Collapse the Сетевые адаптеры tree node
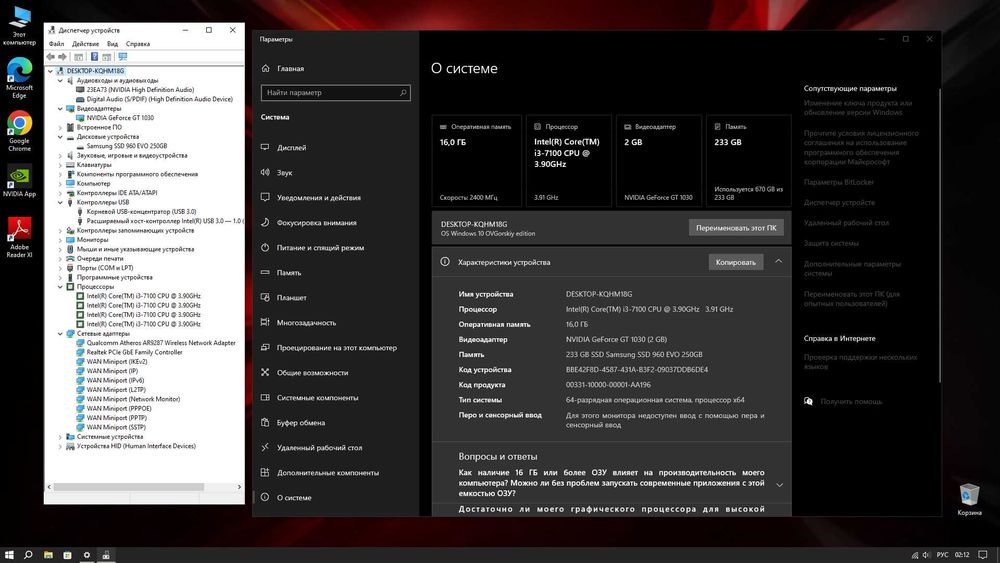 [x=61, y=333]
